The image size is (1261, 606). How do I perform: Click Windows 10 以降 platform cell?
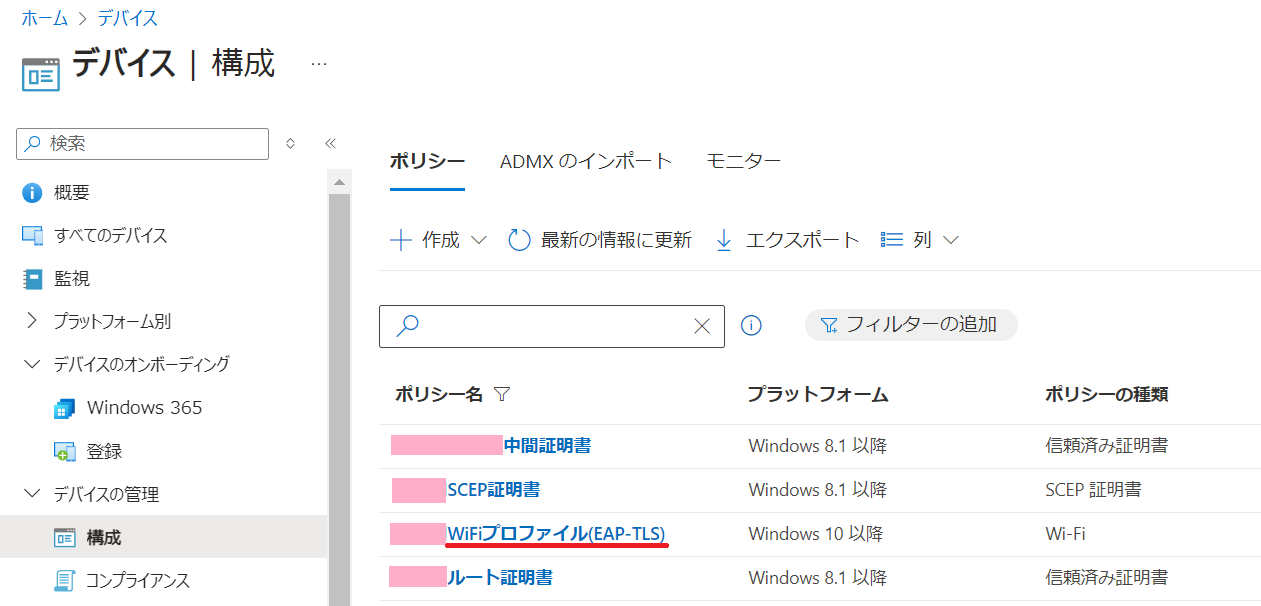(x=816, y=534)
